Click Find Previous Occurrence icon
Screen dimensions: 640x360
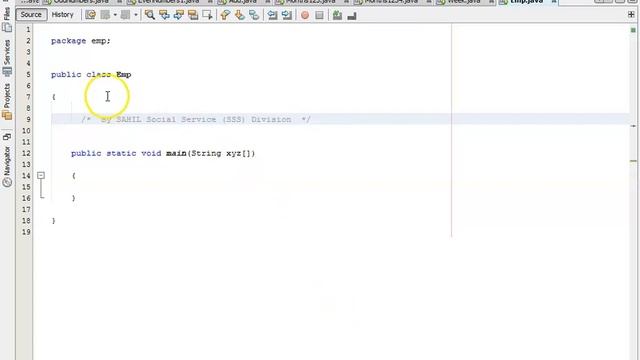(164, 15)
